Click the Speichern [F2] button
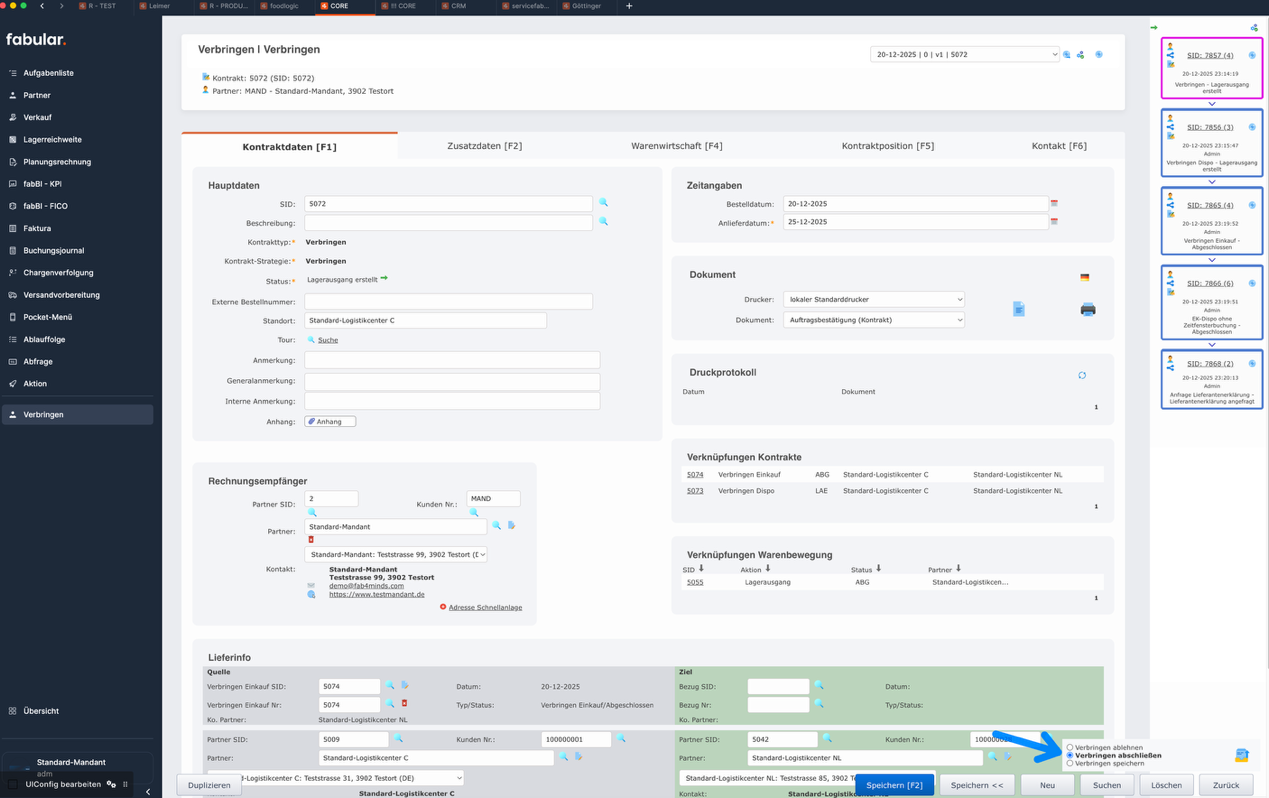Viewport: 1269px width, 798px height. pyautogui.click(x=894, y=785)
